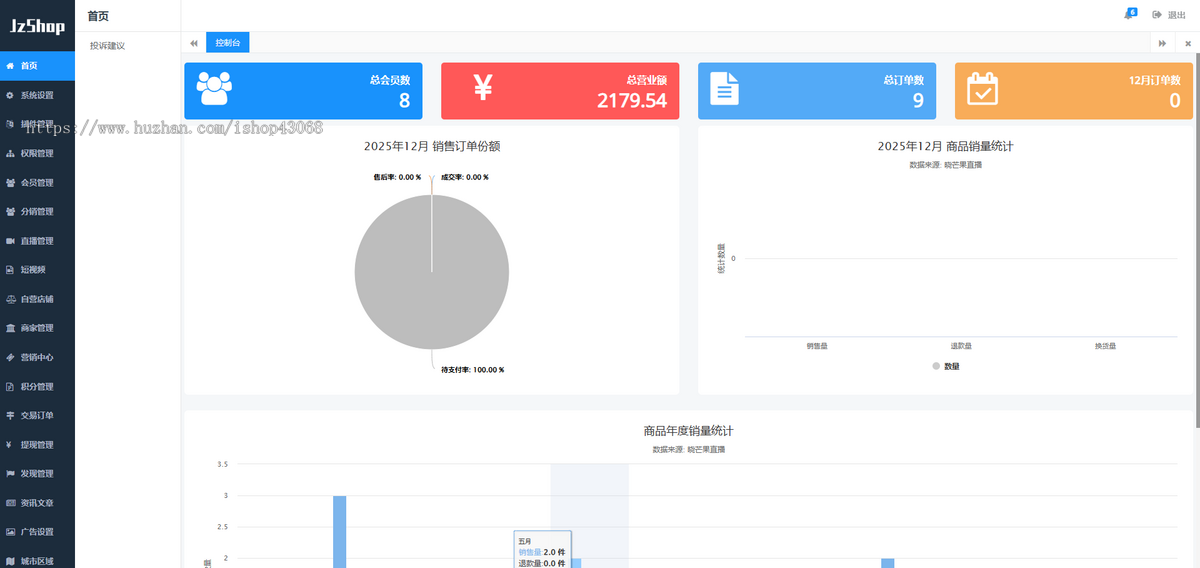Click the newspaper icon for 资讯文章
The width and height of the screenshot is (1200, 568).
(10, 502)
